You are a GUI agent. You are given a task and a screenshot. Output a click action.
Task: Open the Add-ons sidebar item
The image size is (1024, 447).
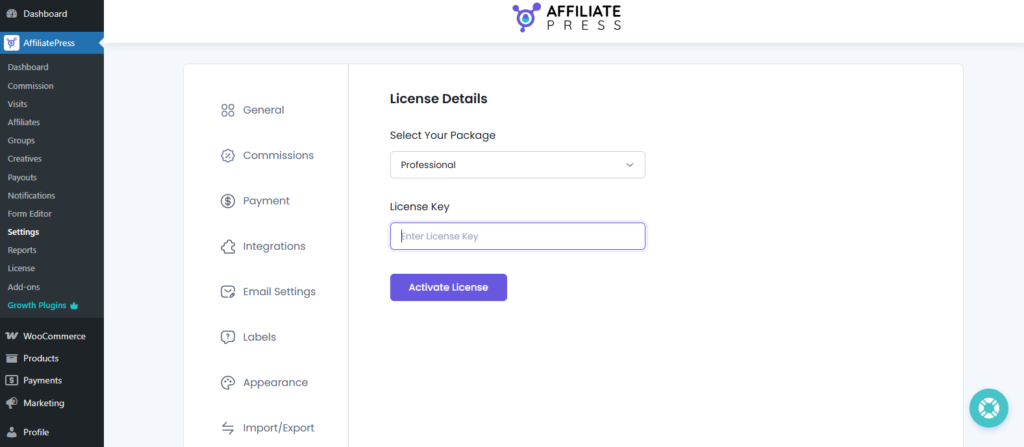click(x=23, y=287)
